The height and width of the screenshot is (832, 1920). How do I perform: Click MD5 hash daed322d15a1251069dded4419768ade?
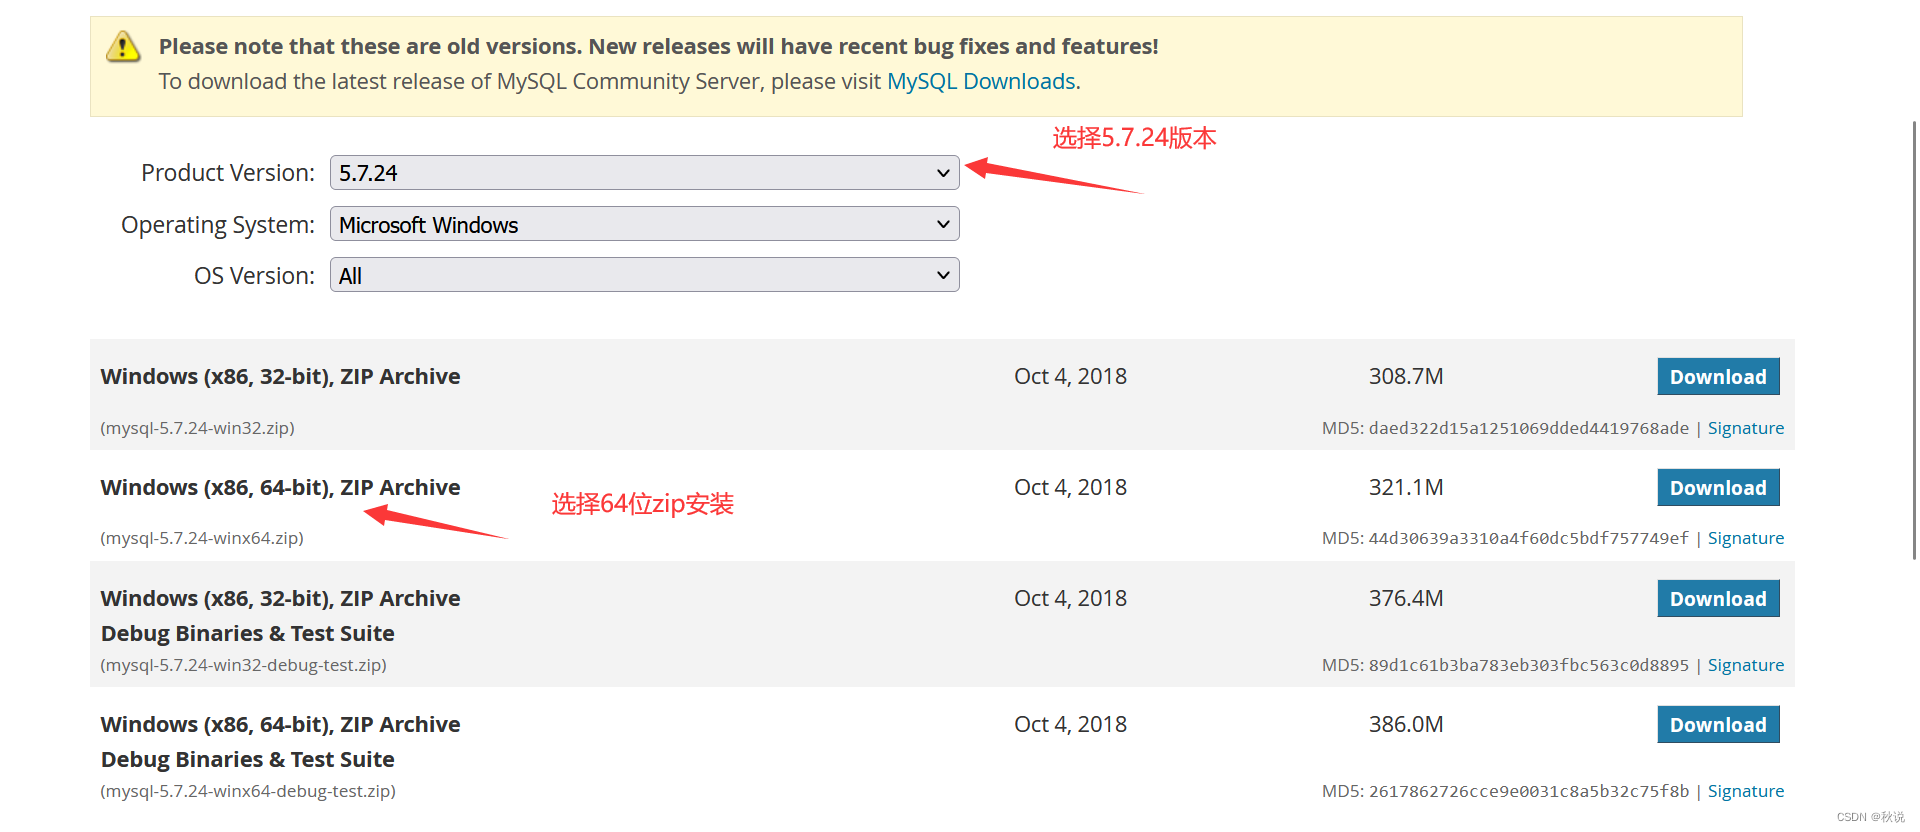click(1528, 428)
